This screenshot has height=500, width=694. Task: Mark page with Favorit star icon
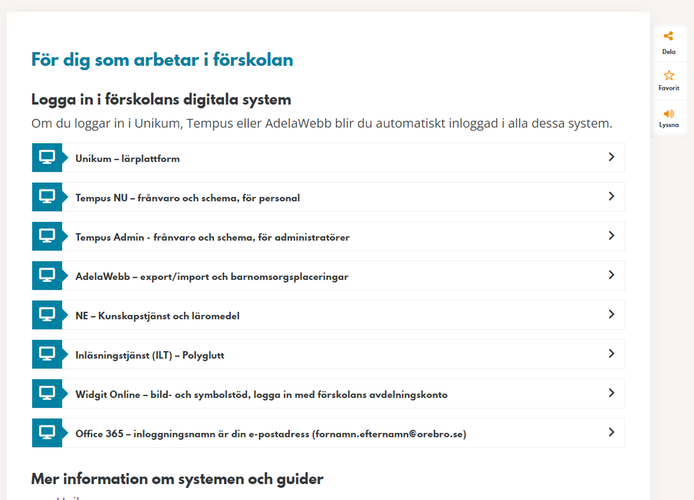pyautogui.click(x=669, y=75)
